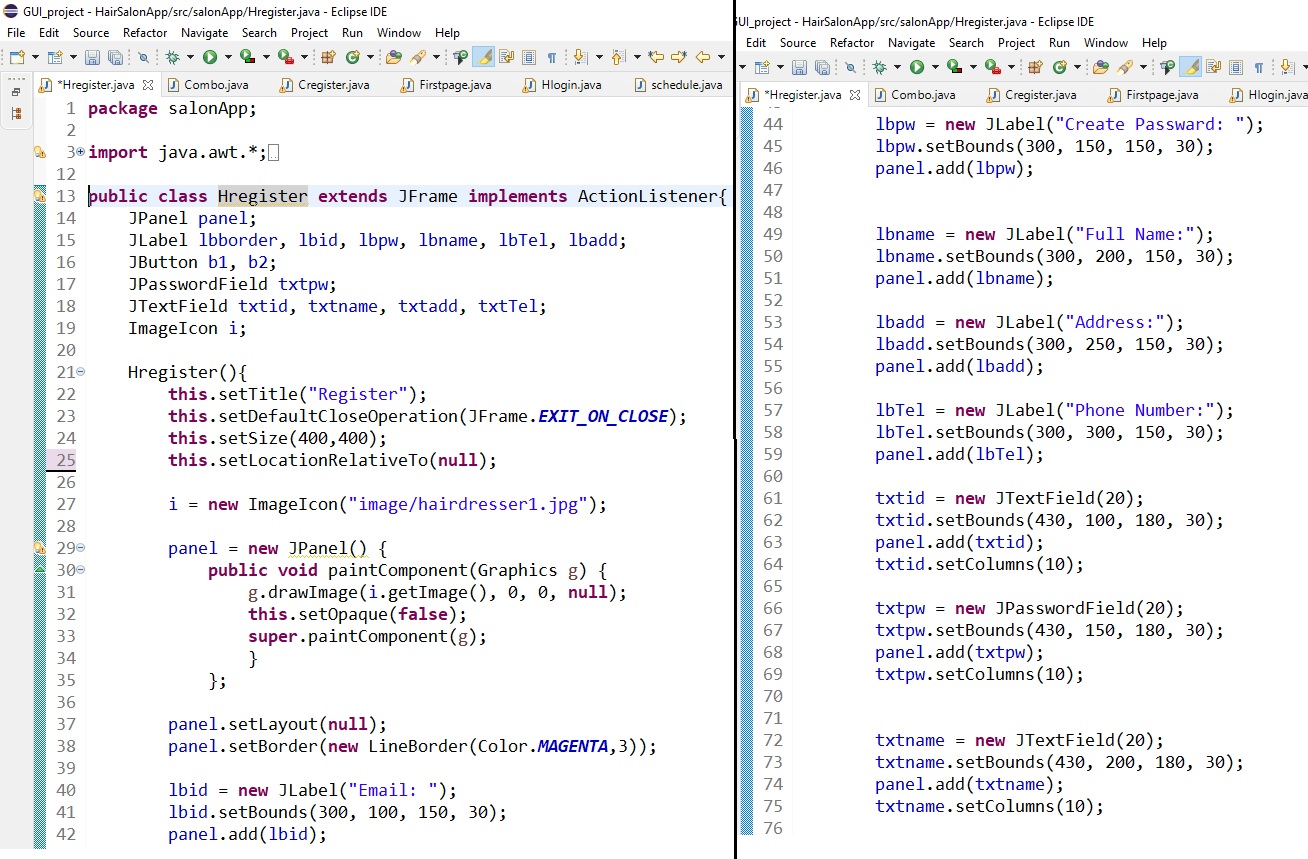Click New Java Package icon in right window

[1036, 67]
